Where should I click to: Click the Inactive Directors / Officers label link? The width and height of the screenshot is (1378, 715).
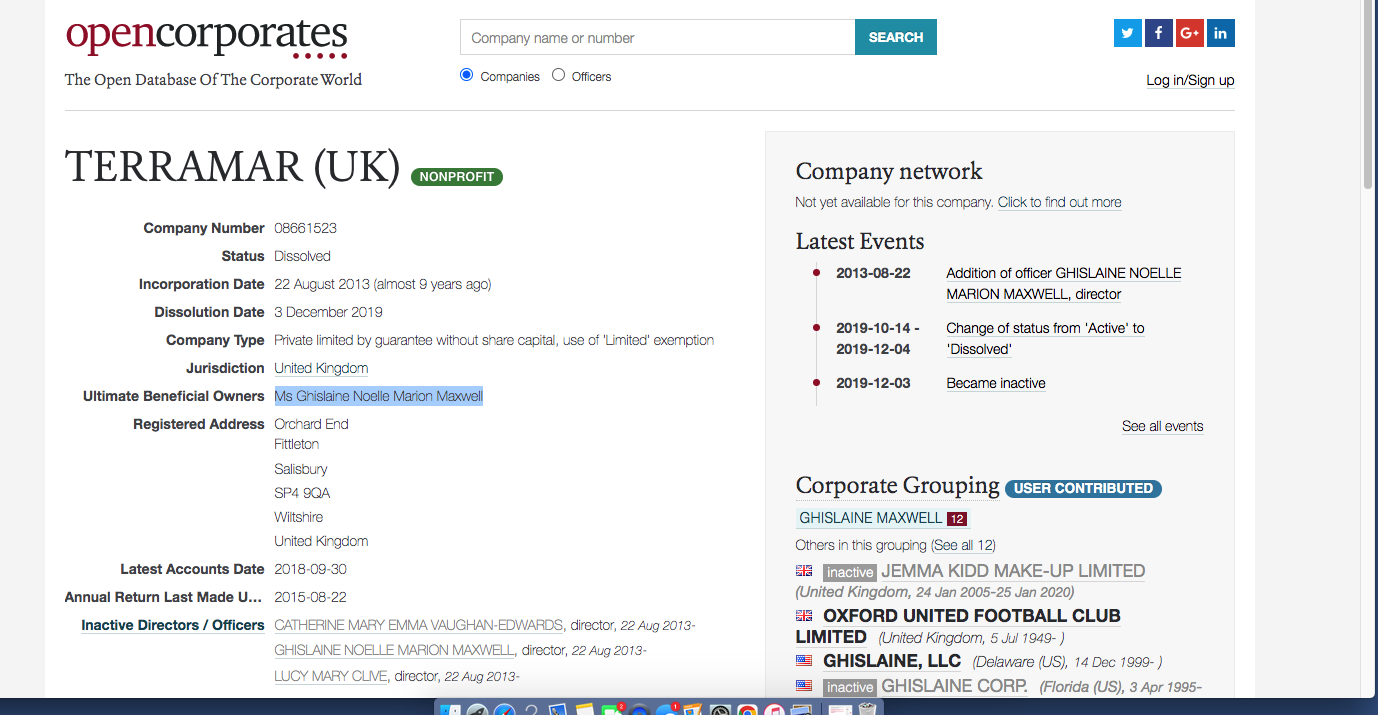[x=173, y=625]
